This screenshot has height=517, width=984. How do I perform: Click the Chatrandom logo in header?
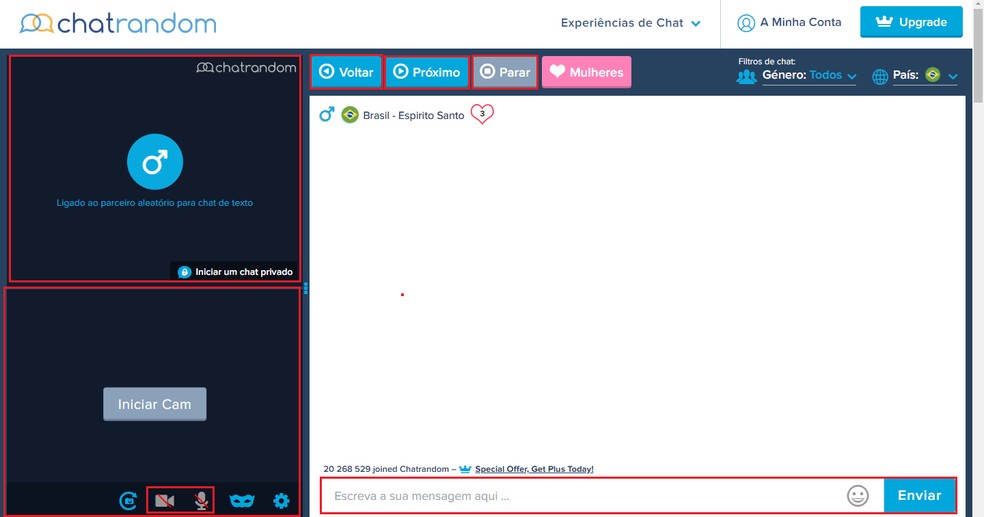[x=118, y=24]
